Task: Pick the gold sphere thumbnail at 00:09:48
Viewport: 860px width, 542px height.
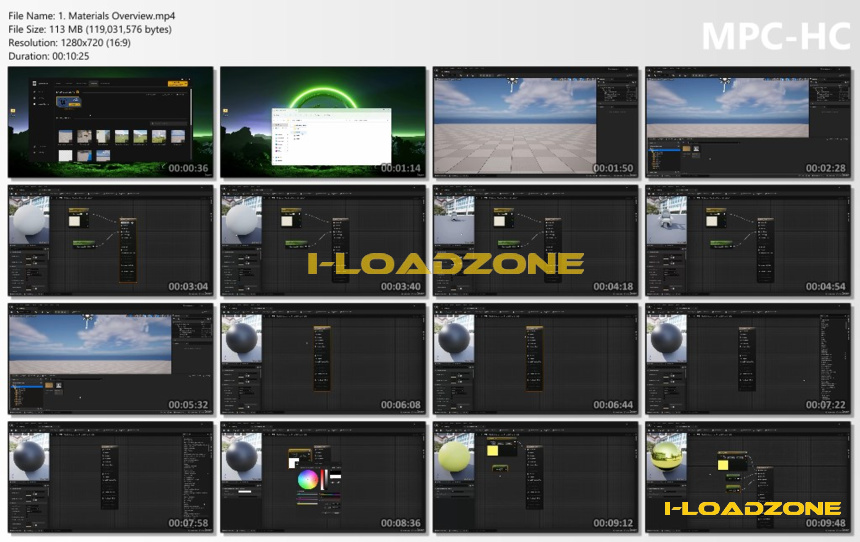Action: point(748,477)
